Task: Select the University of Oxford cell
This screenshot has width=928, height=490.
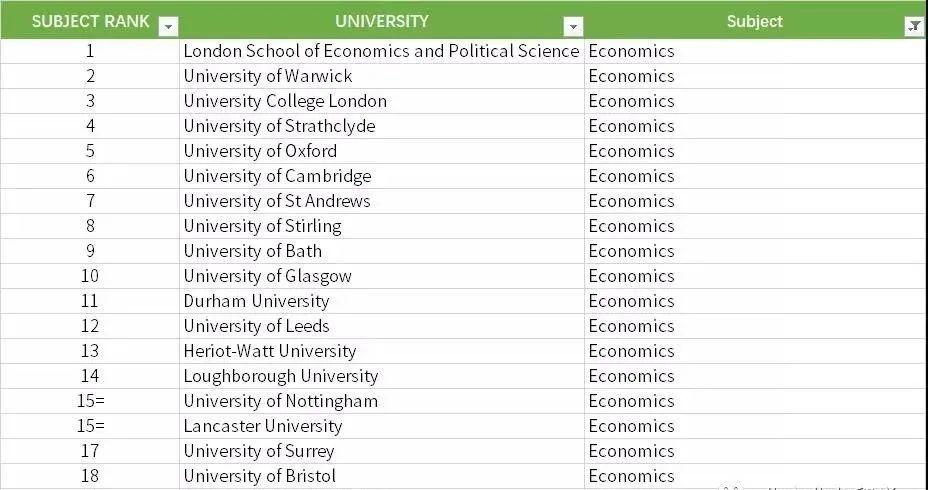Action: click(x=382, y=151)
